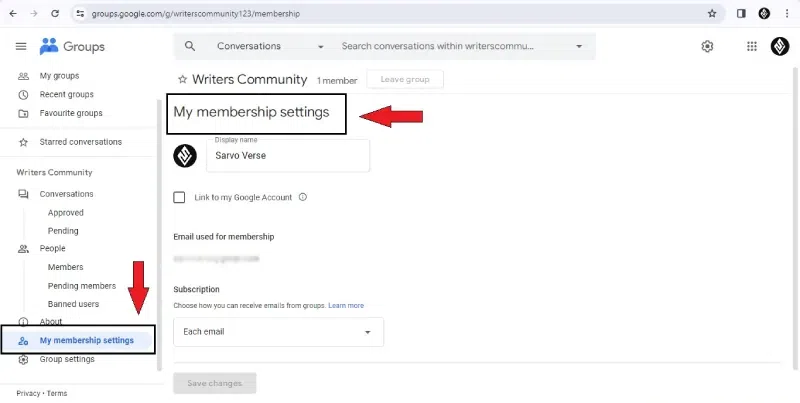This screenshot has width=800, height=403.
Task: Click the display name profile picture
Action: click(185, 156)
